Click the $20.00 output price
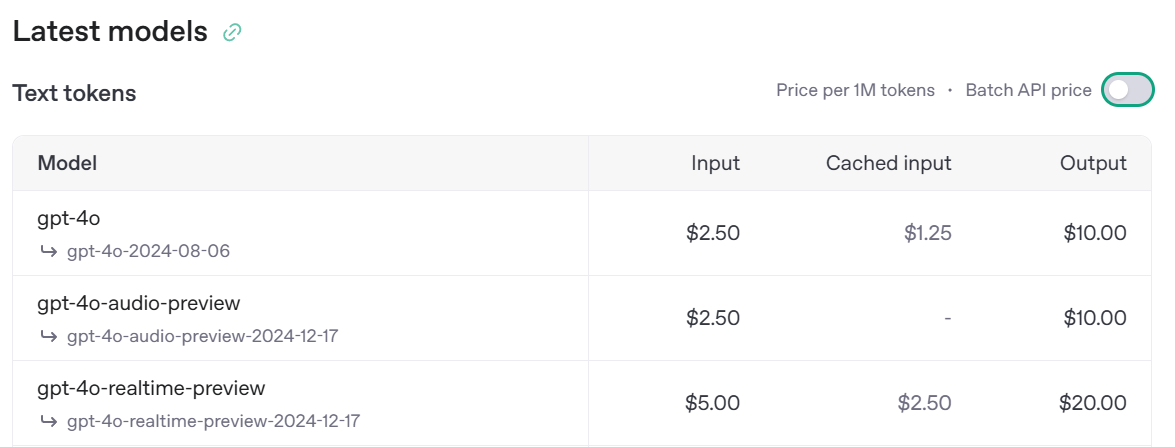Image resolution: width=1175 pixels, height=447 pixels. 1092,403
